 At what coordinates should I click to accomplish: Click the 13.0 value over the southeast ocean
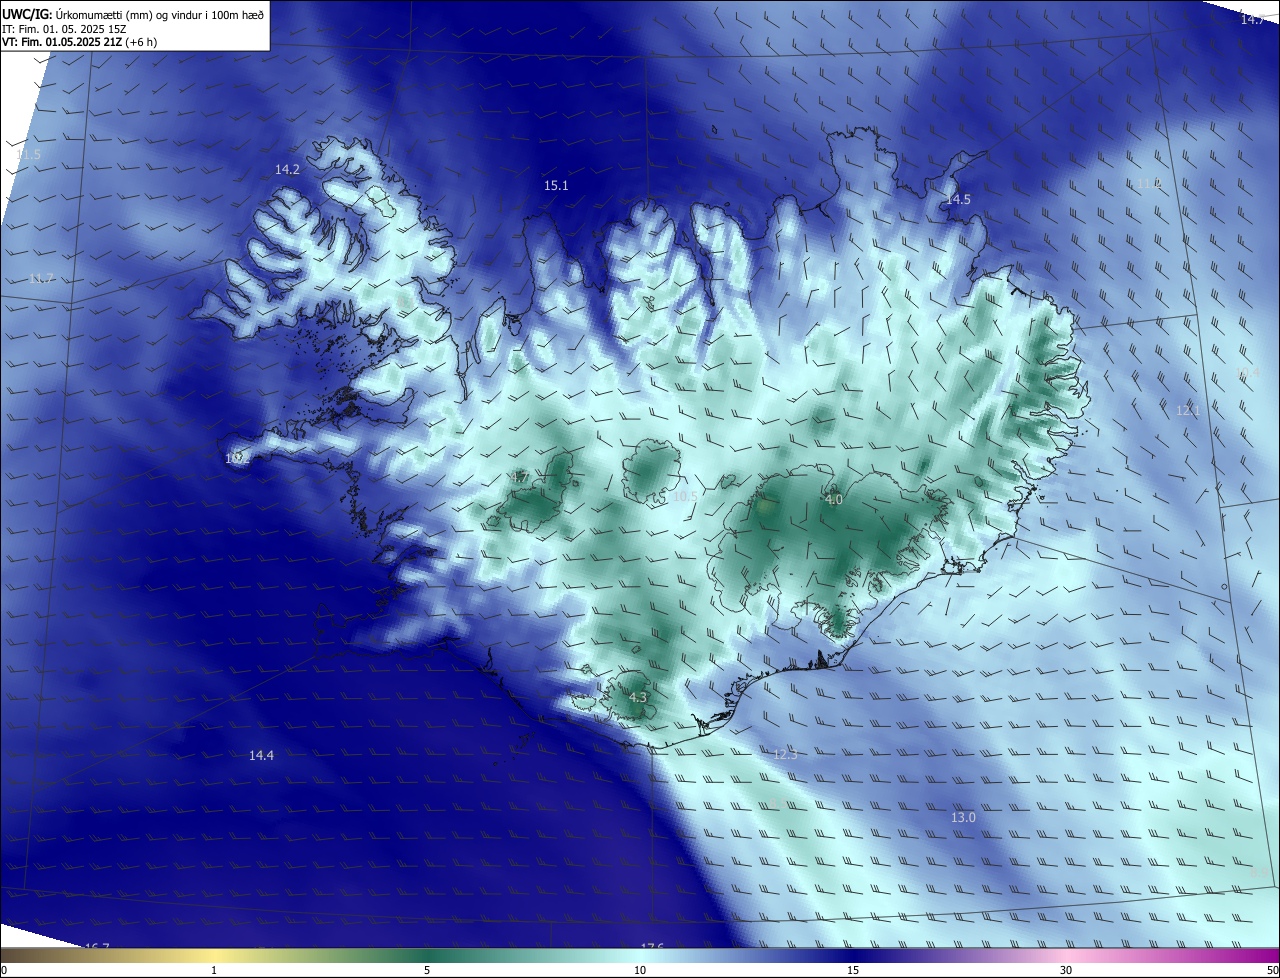click(963, 818)
